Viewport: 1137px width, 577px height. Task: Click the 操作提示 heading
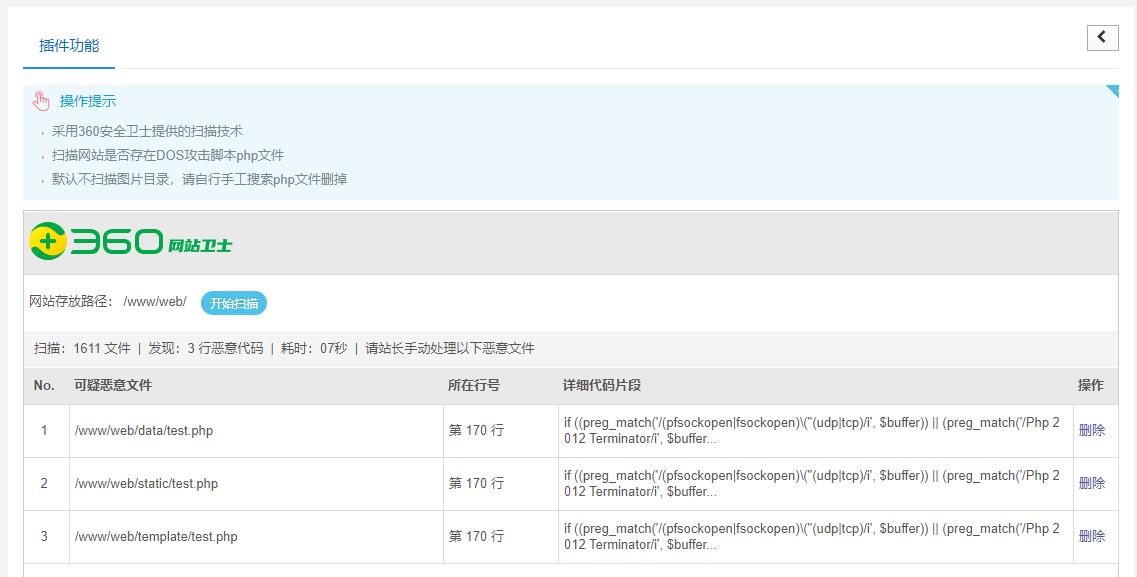[88, 101]
